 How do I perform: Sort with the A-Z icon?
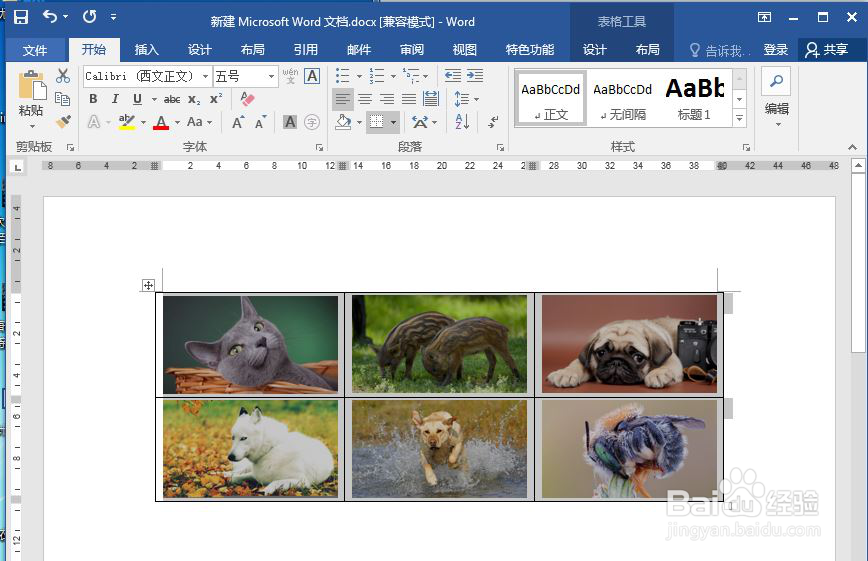(x=462, y=122)
